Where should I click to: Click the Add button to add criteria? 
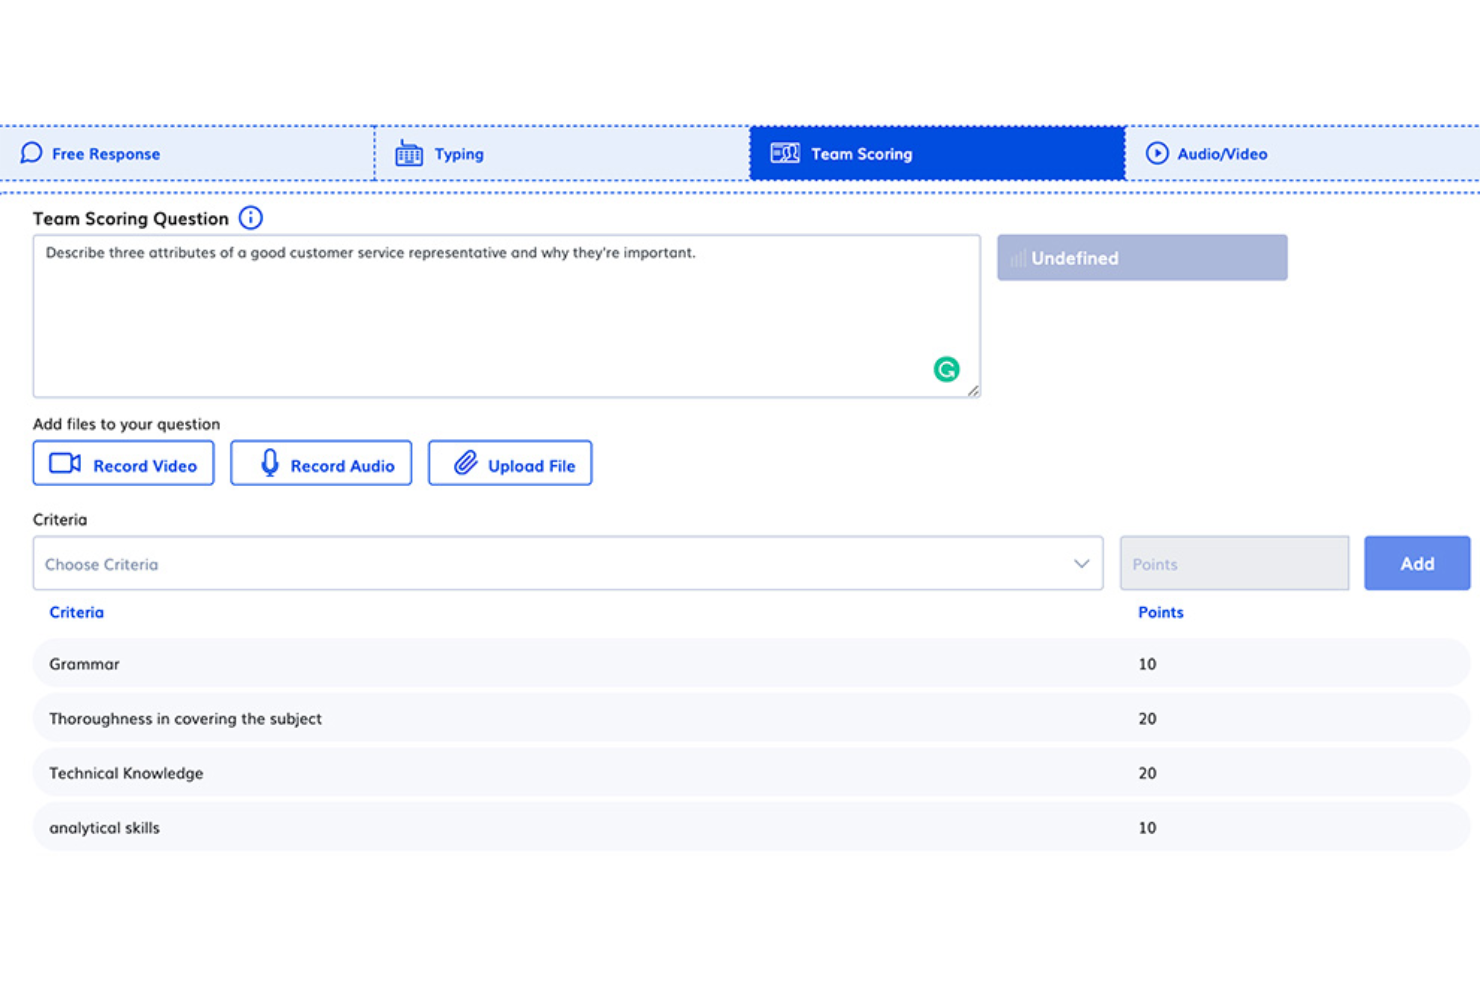click(1417, 563)
